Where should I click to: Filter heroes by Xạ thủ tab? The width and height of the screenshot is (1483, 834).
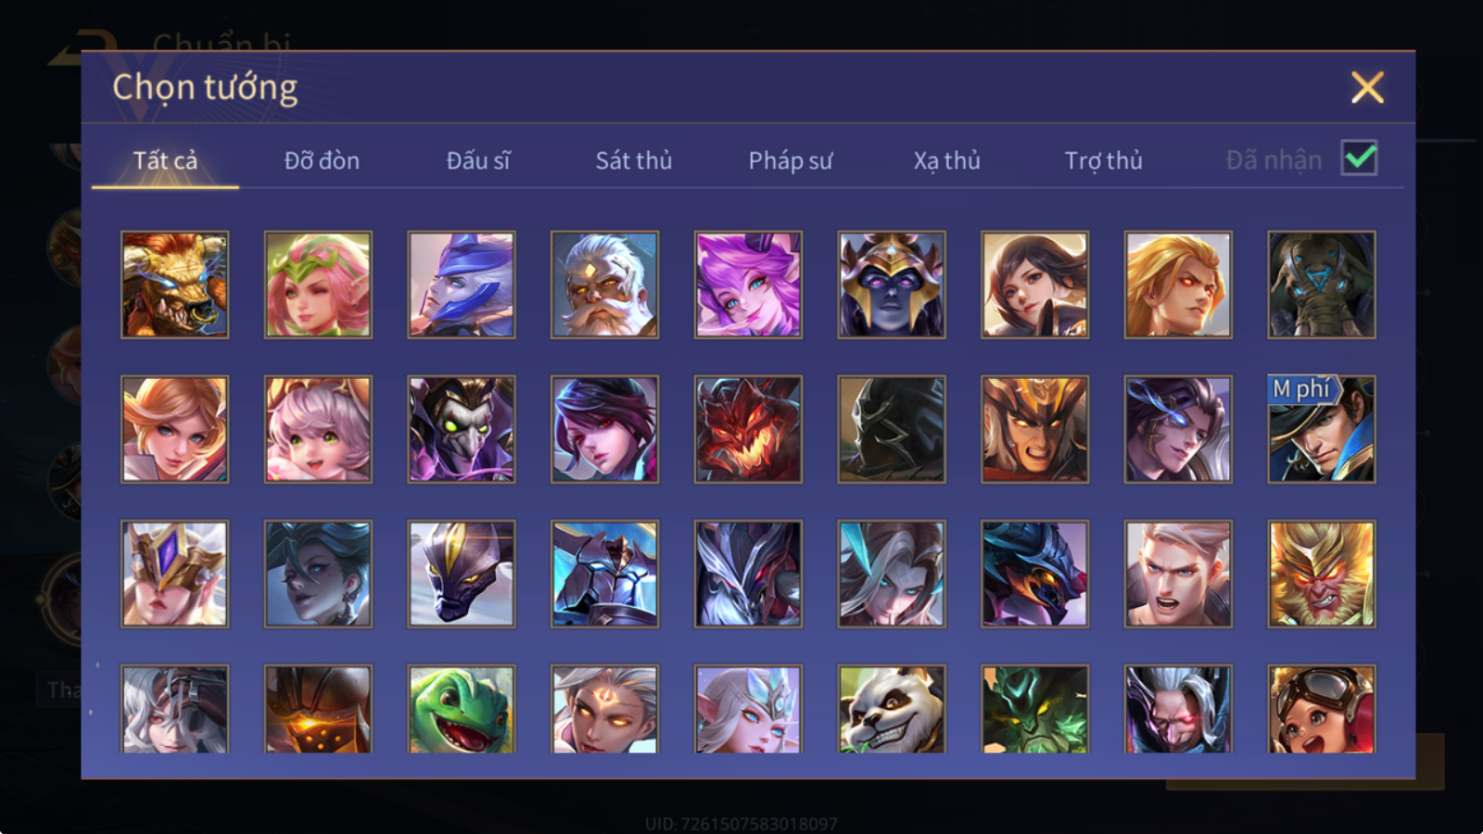point(946,160)
